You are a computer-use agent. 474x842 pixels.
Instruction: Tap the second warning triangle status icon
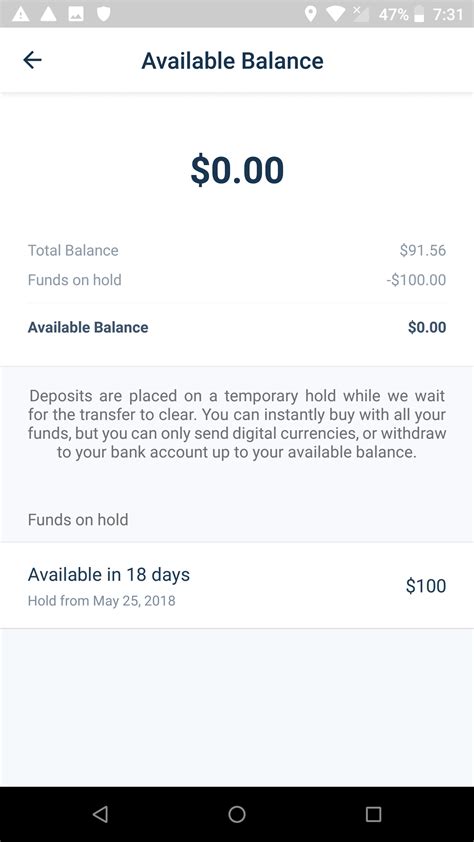click(x=48, y=14)
